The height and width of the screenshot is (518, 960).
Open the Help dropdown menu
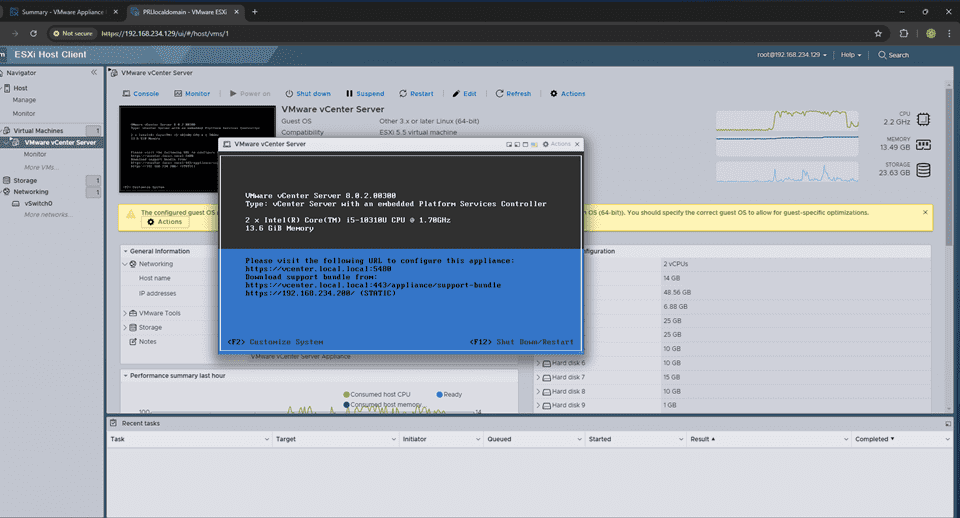pos(851,55)
